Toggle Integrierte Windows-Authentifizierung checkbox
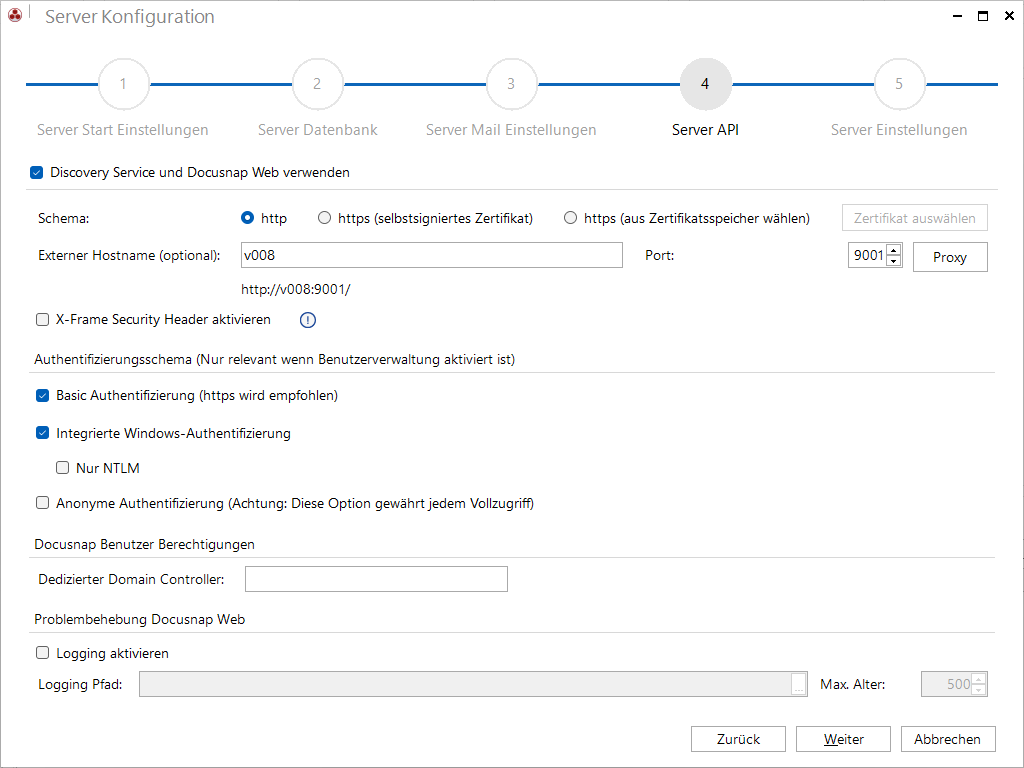The width and height of the screenshot is (1024, 768). point(42,433)
